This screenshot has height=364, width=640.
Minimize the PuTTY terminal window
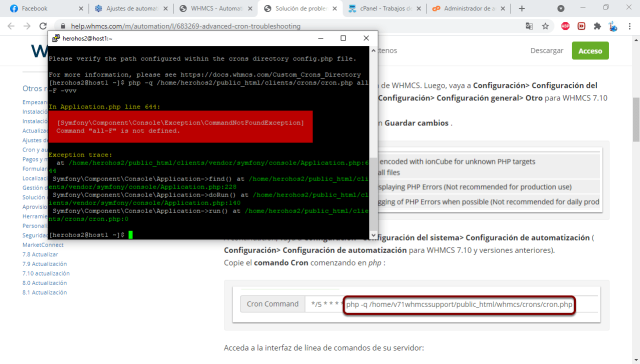[320, 38]
